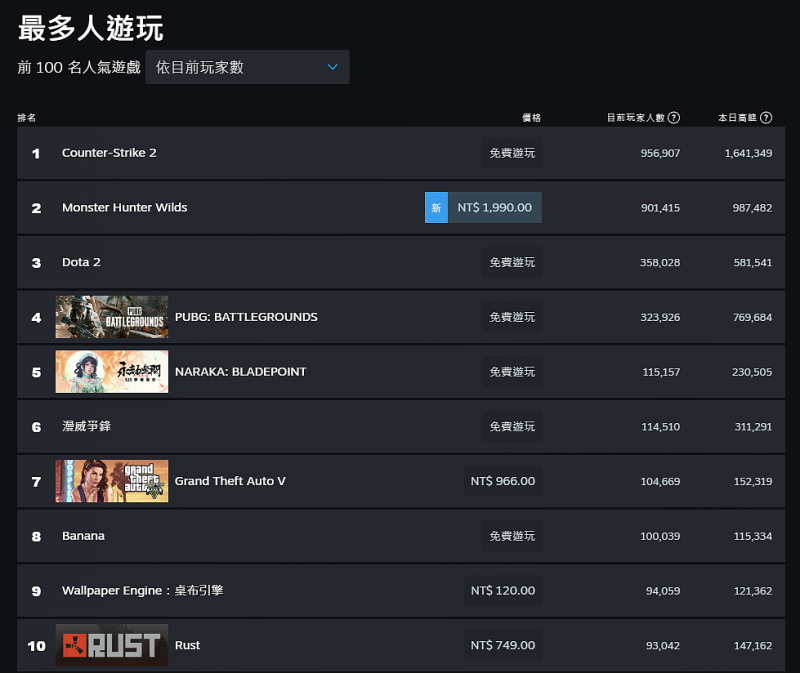Click daily peak value 987,482
Screen dimensions: 800x673
tap(752, 208)
